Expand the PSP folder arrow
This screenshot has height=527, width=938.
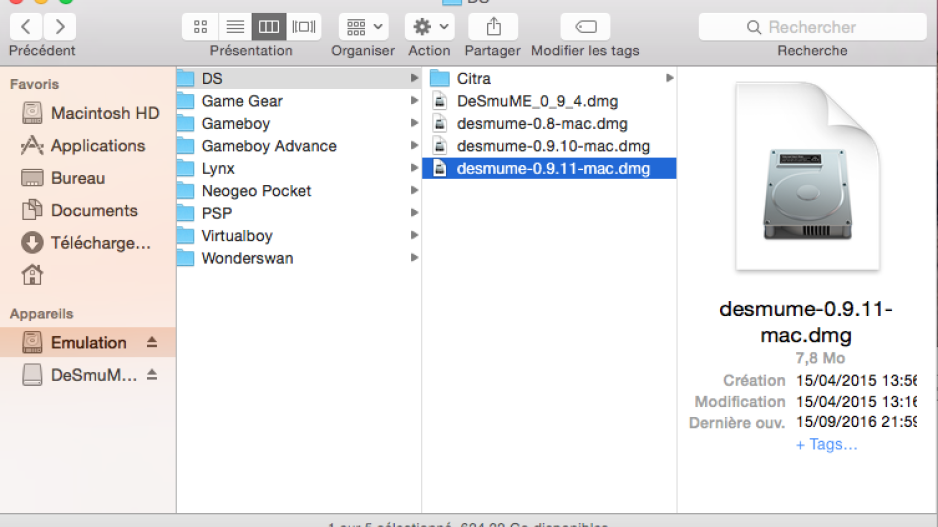click(x=414, y=212)
